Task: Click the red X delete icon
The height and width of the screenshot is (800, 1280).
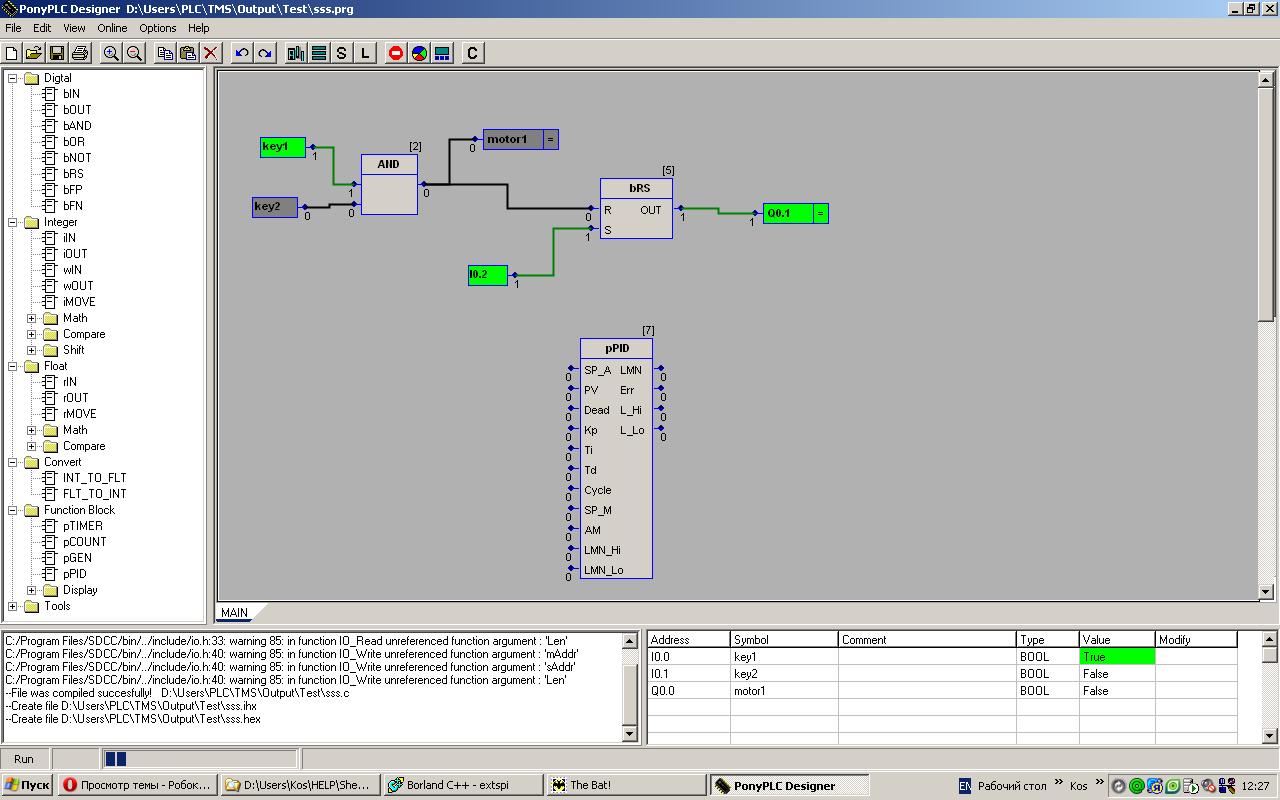Action: 211,53
